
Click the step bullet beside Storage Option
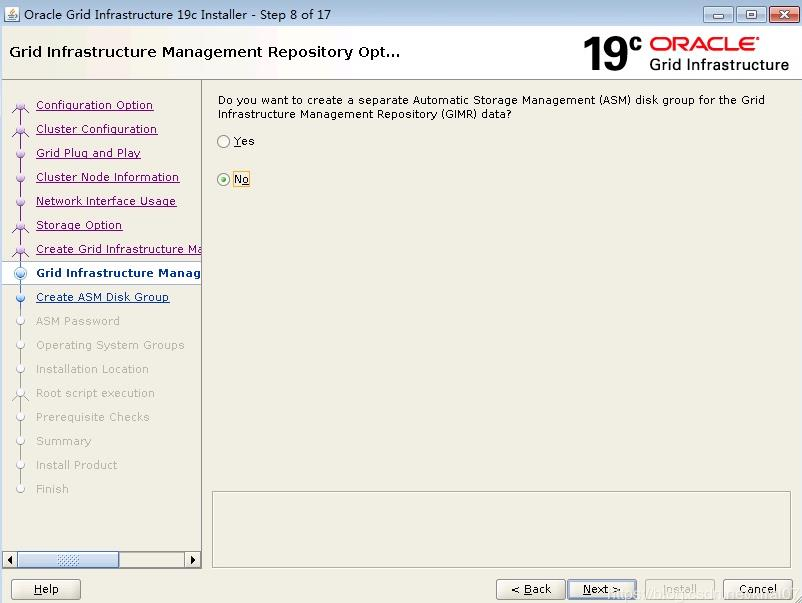[20, 227]
